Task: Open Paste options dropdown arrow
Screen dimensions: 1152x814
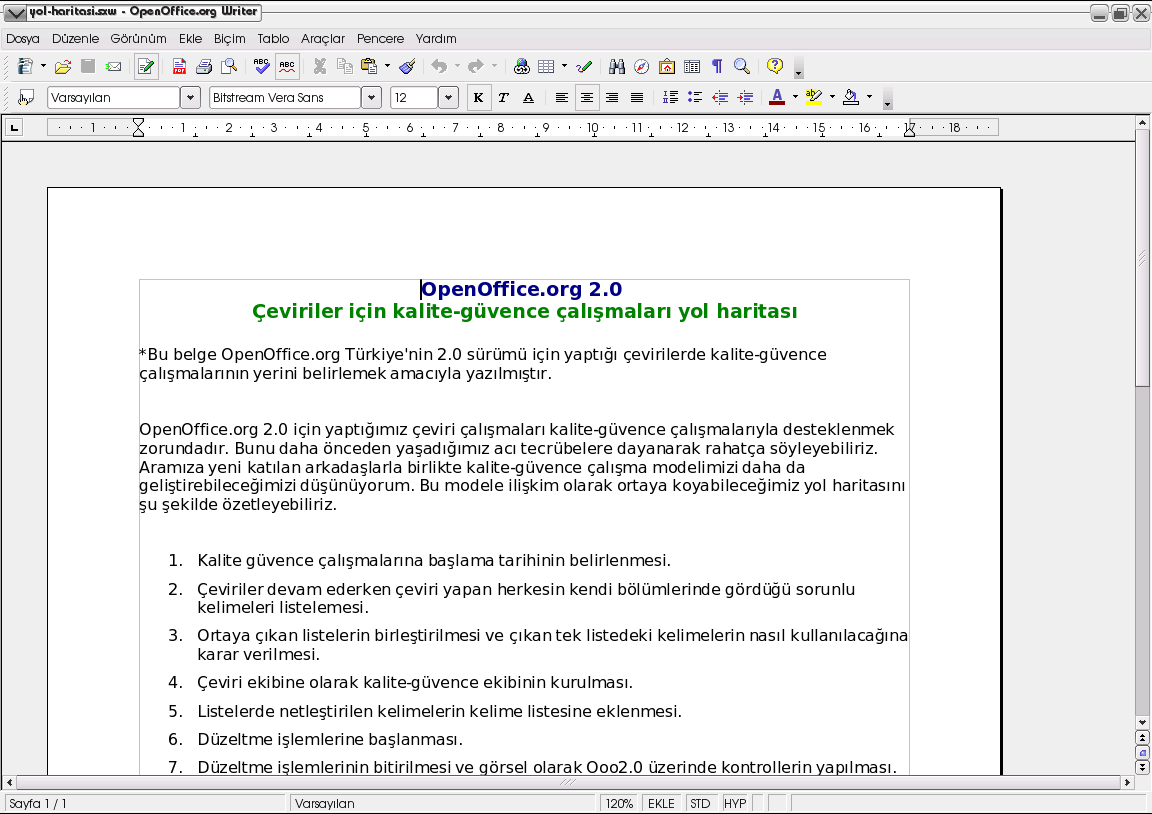Action: coord(387,66)
